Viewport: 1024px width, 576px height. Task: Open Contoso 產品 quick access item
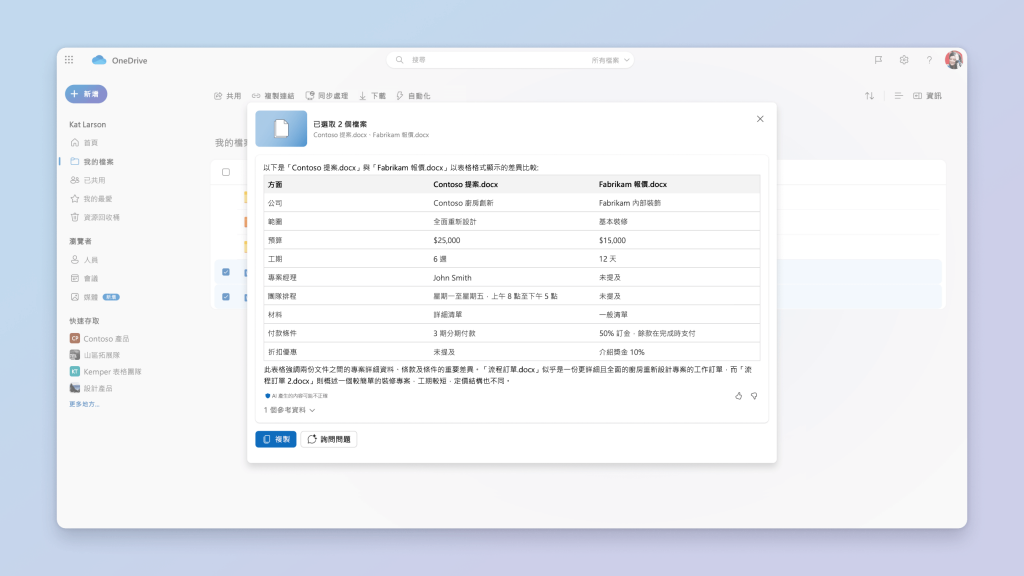pos(100,339)
